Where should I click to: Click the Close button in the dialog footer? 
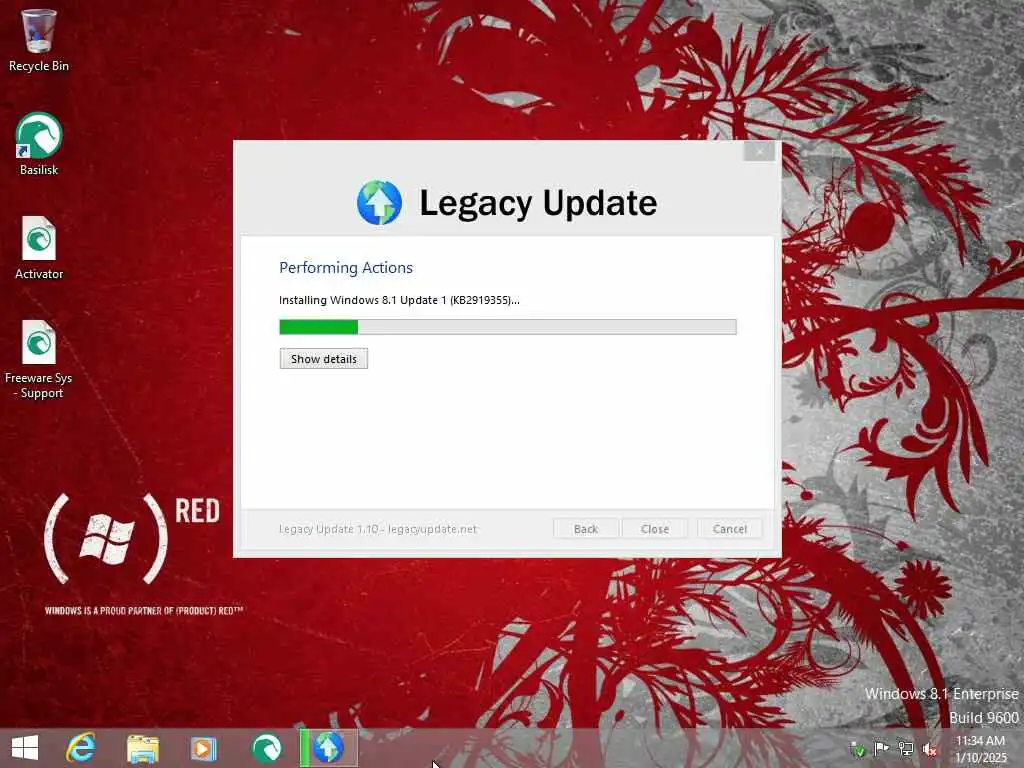pyautogui.click(x=654, y=529)
